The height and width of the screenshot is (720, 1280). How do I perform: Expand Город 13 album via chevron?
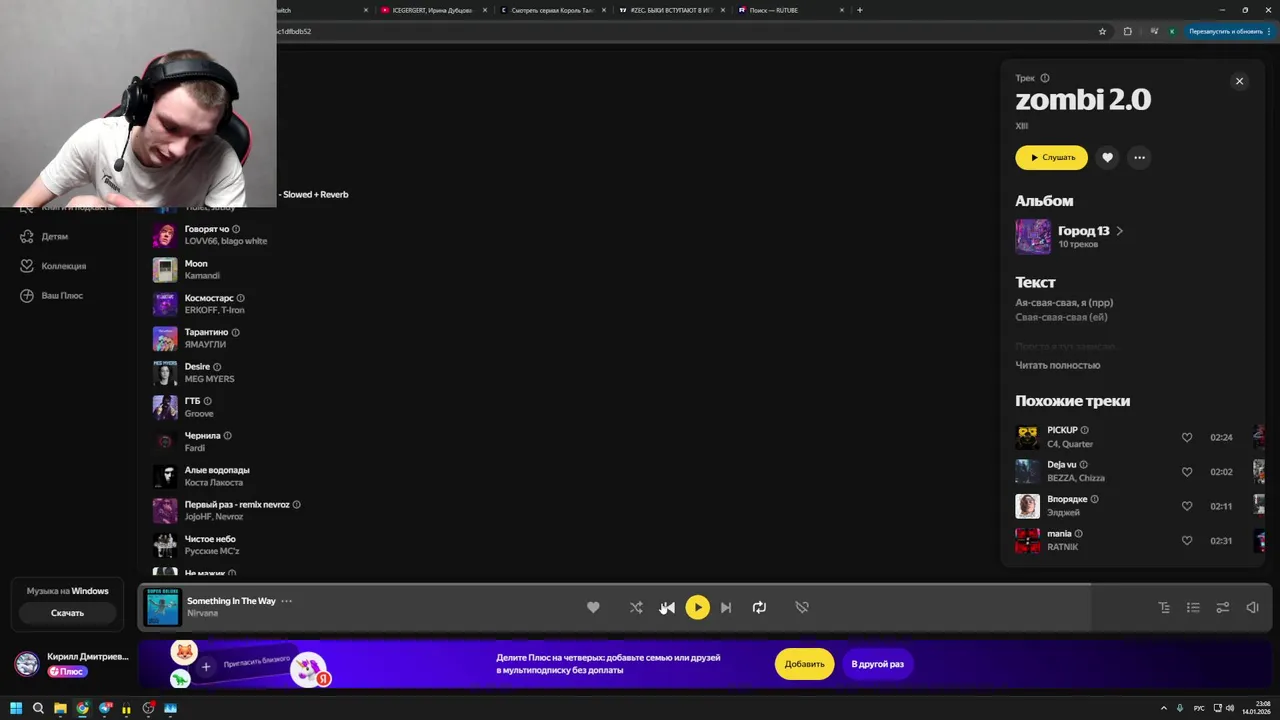pyautogui.click(x=1119, y=231)
